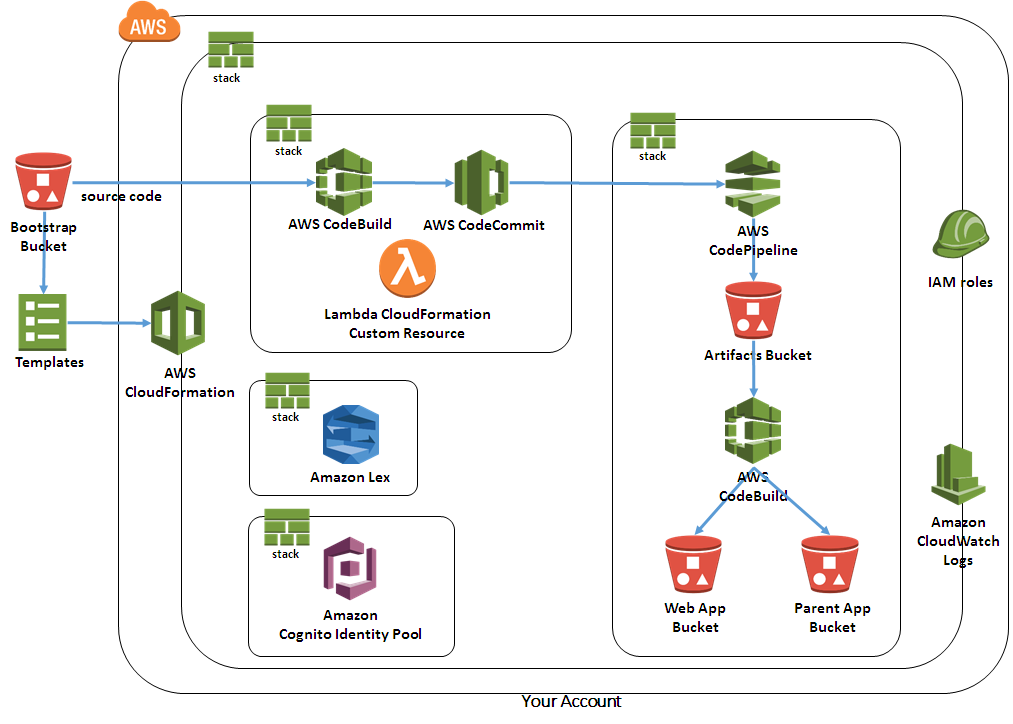The width and height of the screenshot is (1013, 724).
Task: Select the CodeBuild icon below Artifacts Bucket
Action: (x=753, y=431)
